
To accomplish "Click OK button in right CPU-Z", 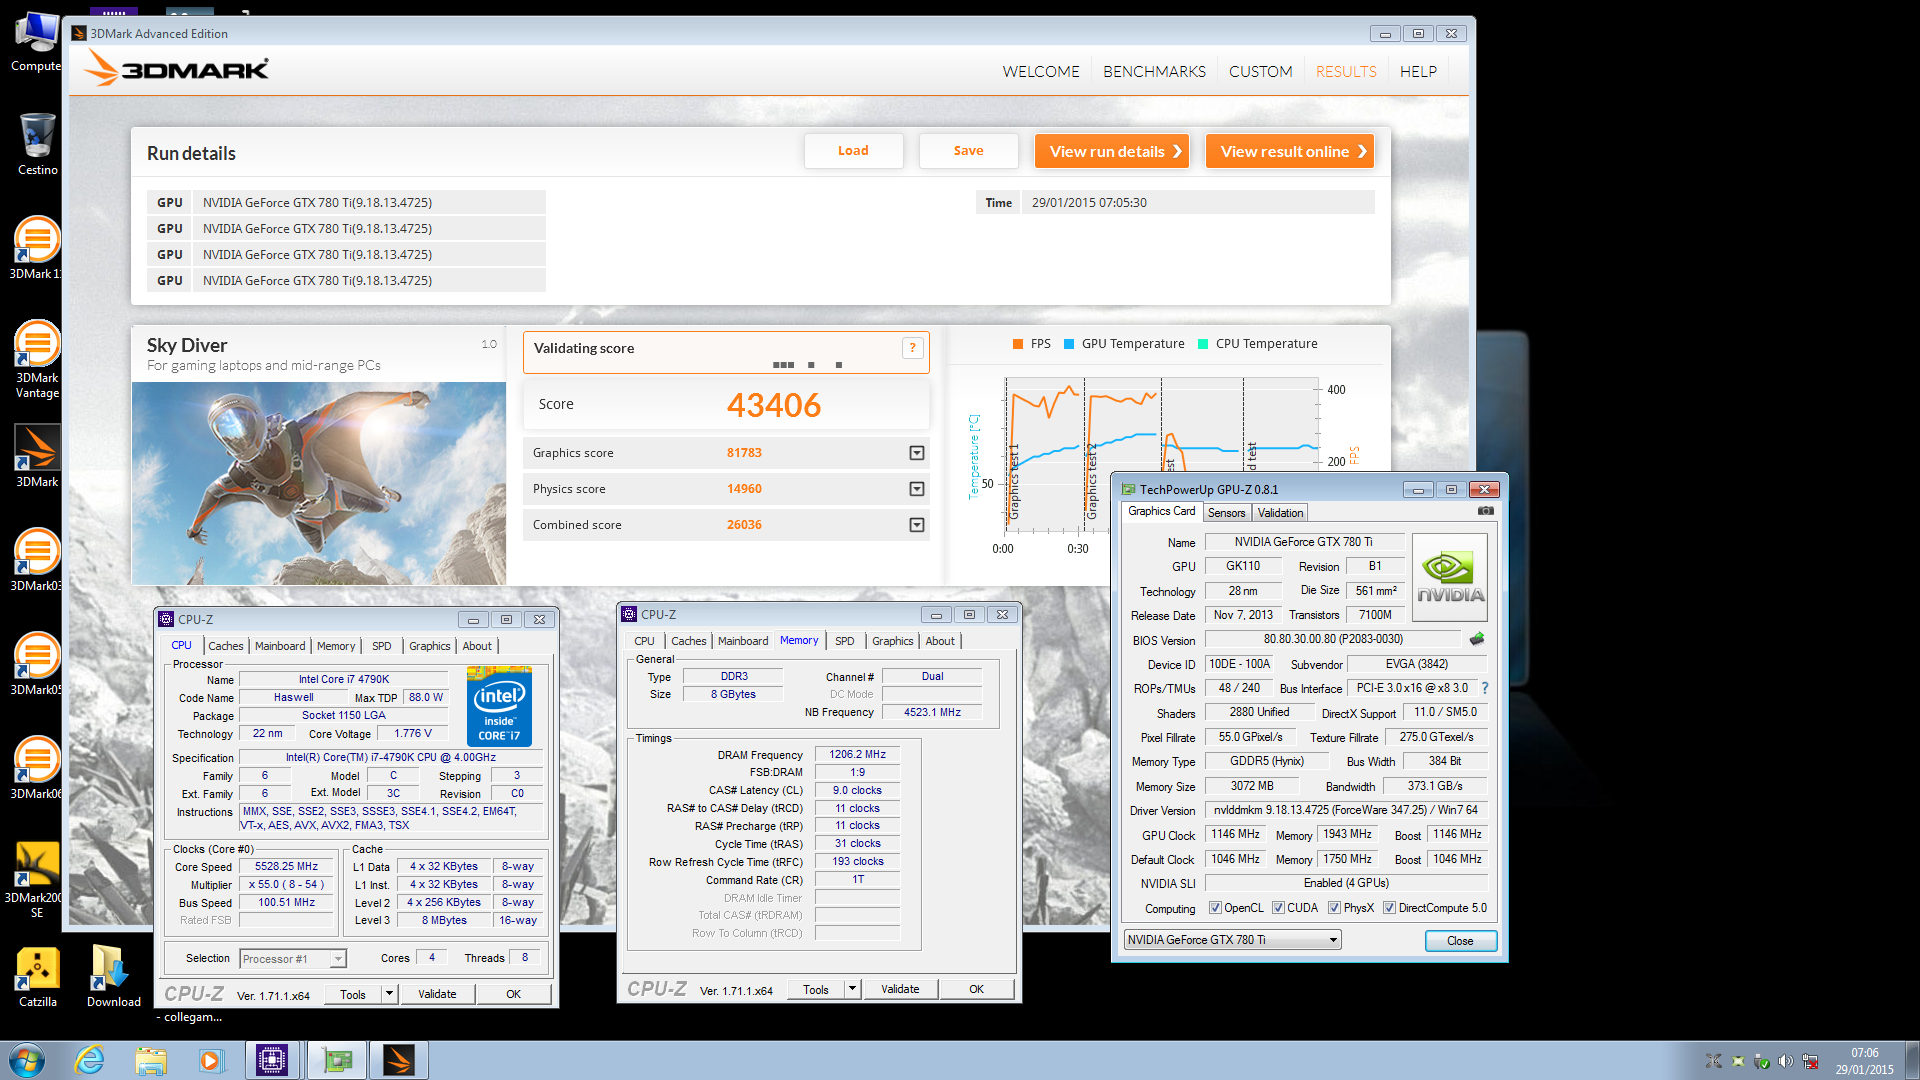I will coord(976,989).
